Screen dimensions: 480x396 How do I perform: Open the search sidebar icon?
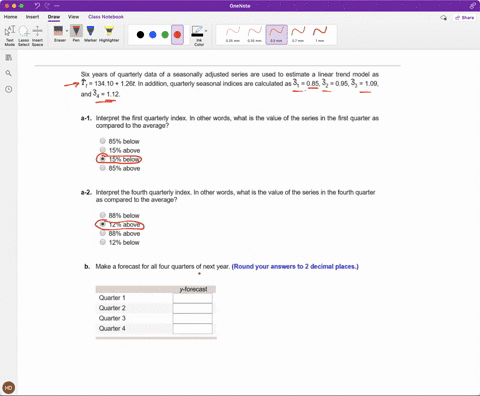(x=9, y=73)
